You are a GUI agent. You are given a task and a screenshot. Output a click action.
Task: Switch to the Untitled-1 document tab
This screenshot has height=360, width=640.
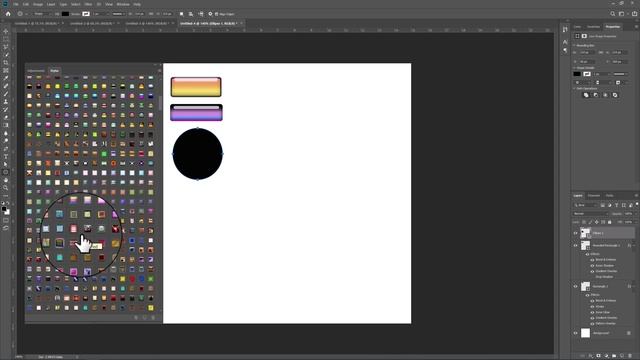coord(37,24)
